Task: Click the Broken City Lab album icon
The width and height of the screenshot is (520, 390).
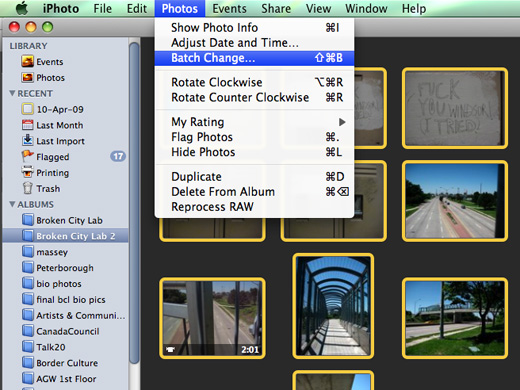Action: tap(28, 220)
